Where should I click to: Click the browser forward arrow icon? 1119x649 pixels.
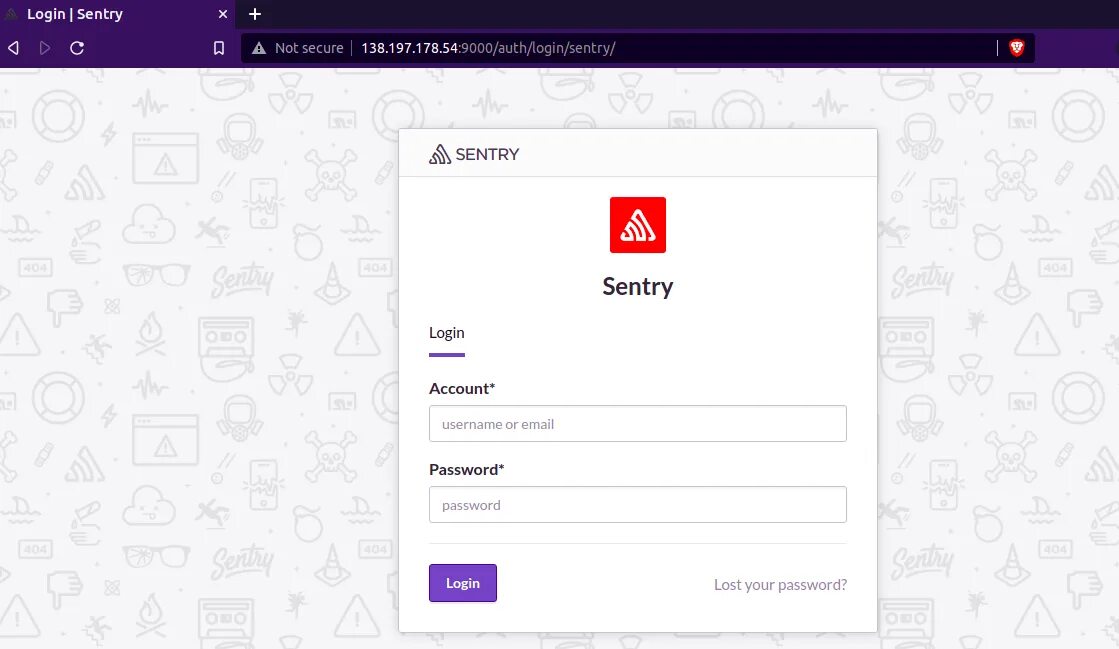pos(45,48)
